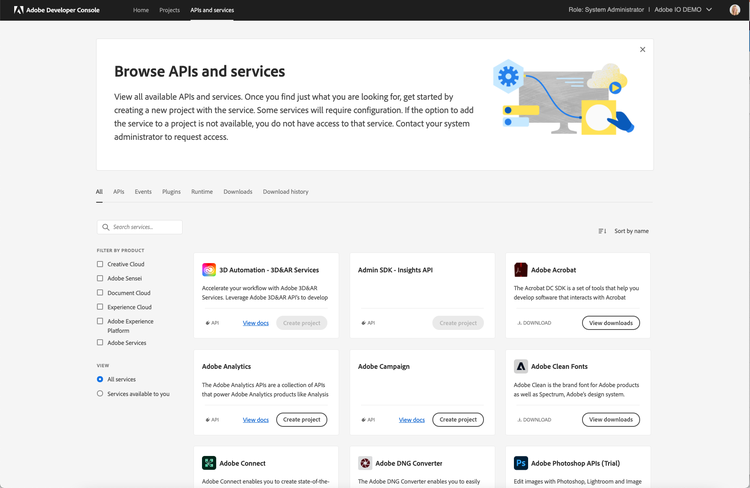This screenshot has height=488, width=750.
Task: Open View docs link for Adobe Campaign
Action: 411,420
